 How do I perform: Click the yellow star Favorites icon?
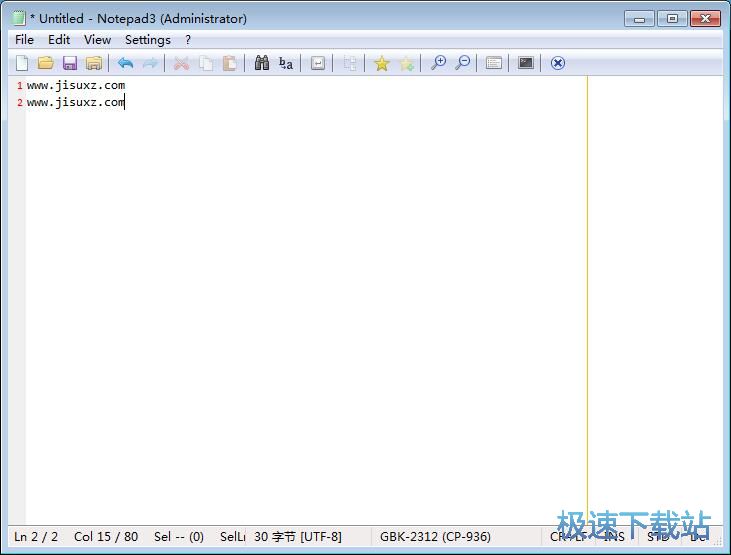pyautogui.click(x=381, y=63)
